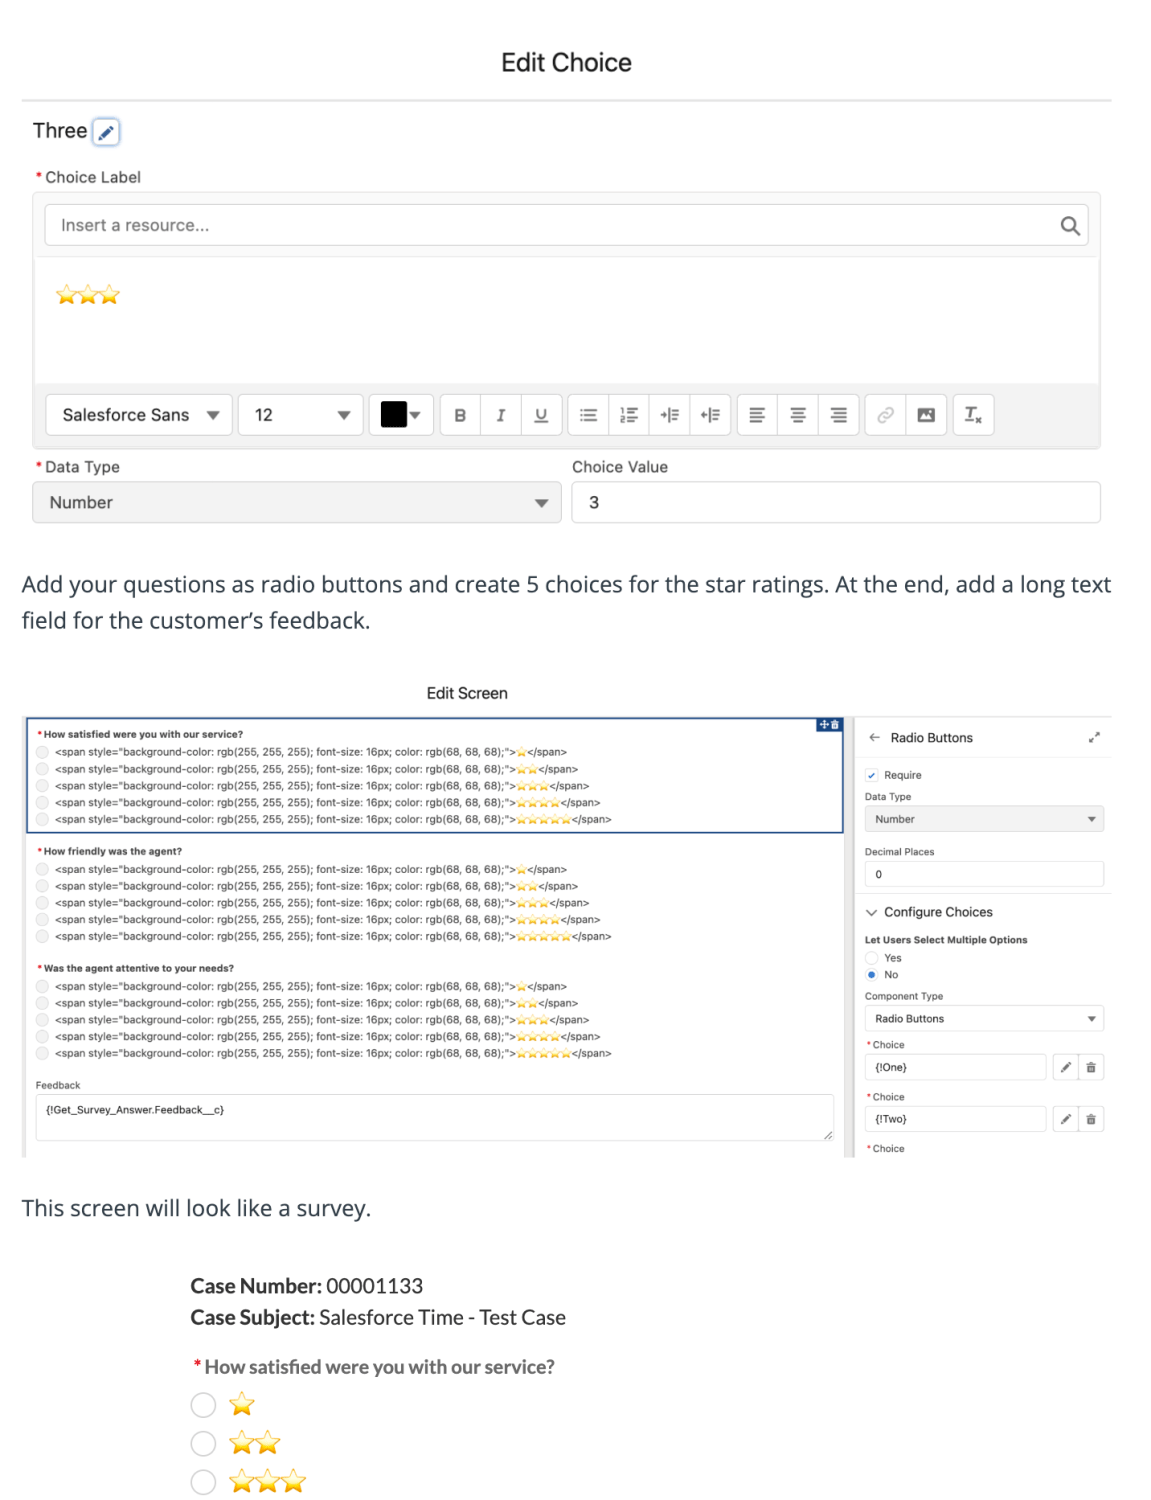The width and height of the screenshot is (1151, 1500).
Task: Apply bold formatting in the choice label editor
Action: click(x=460, y=414)
